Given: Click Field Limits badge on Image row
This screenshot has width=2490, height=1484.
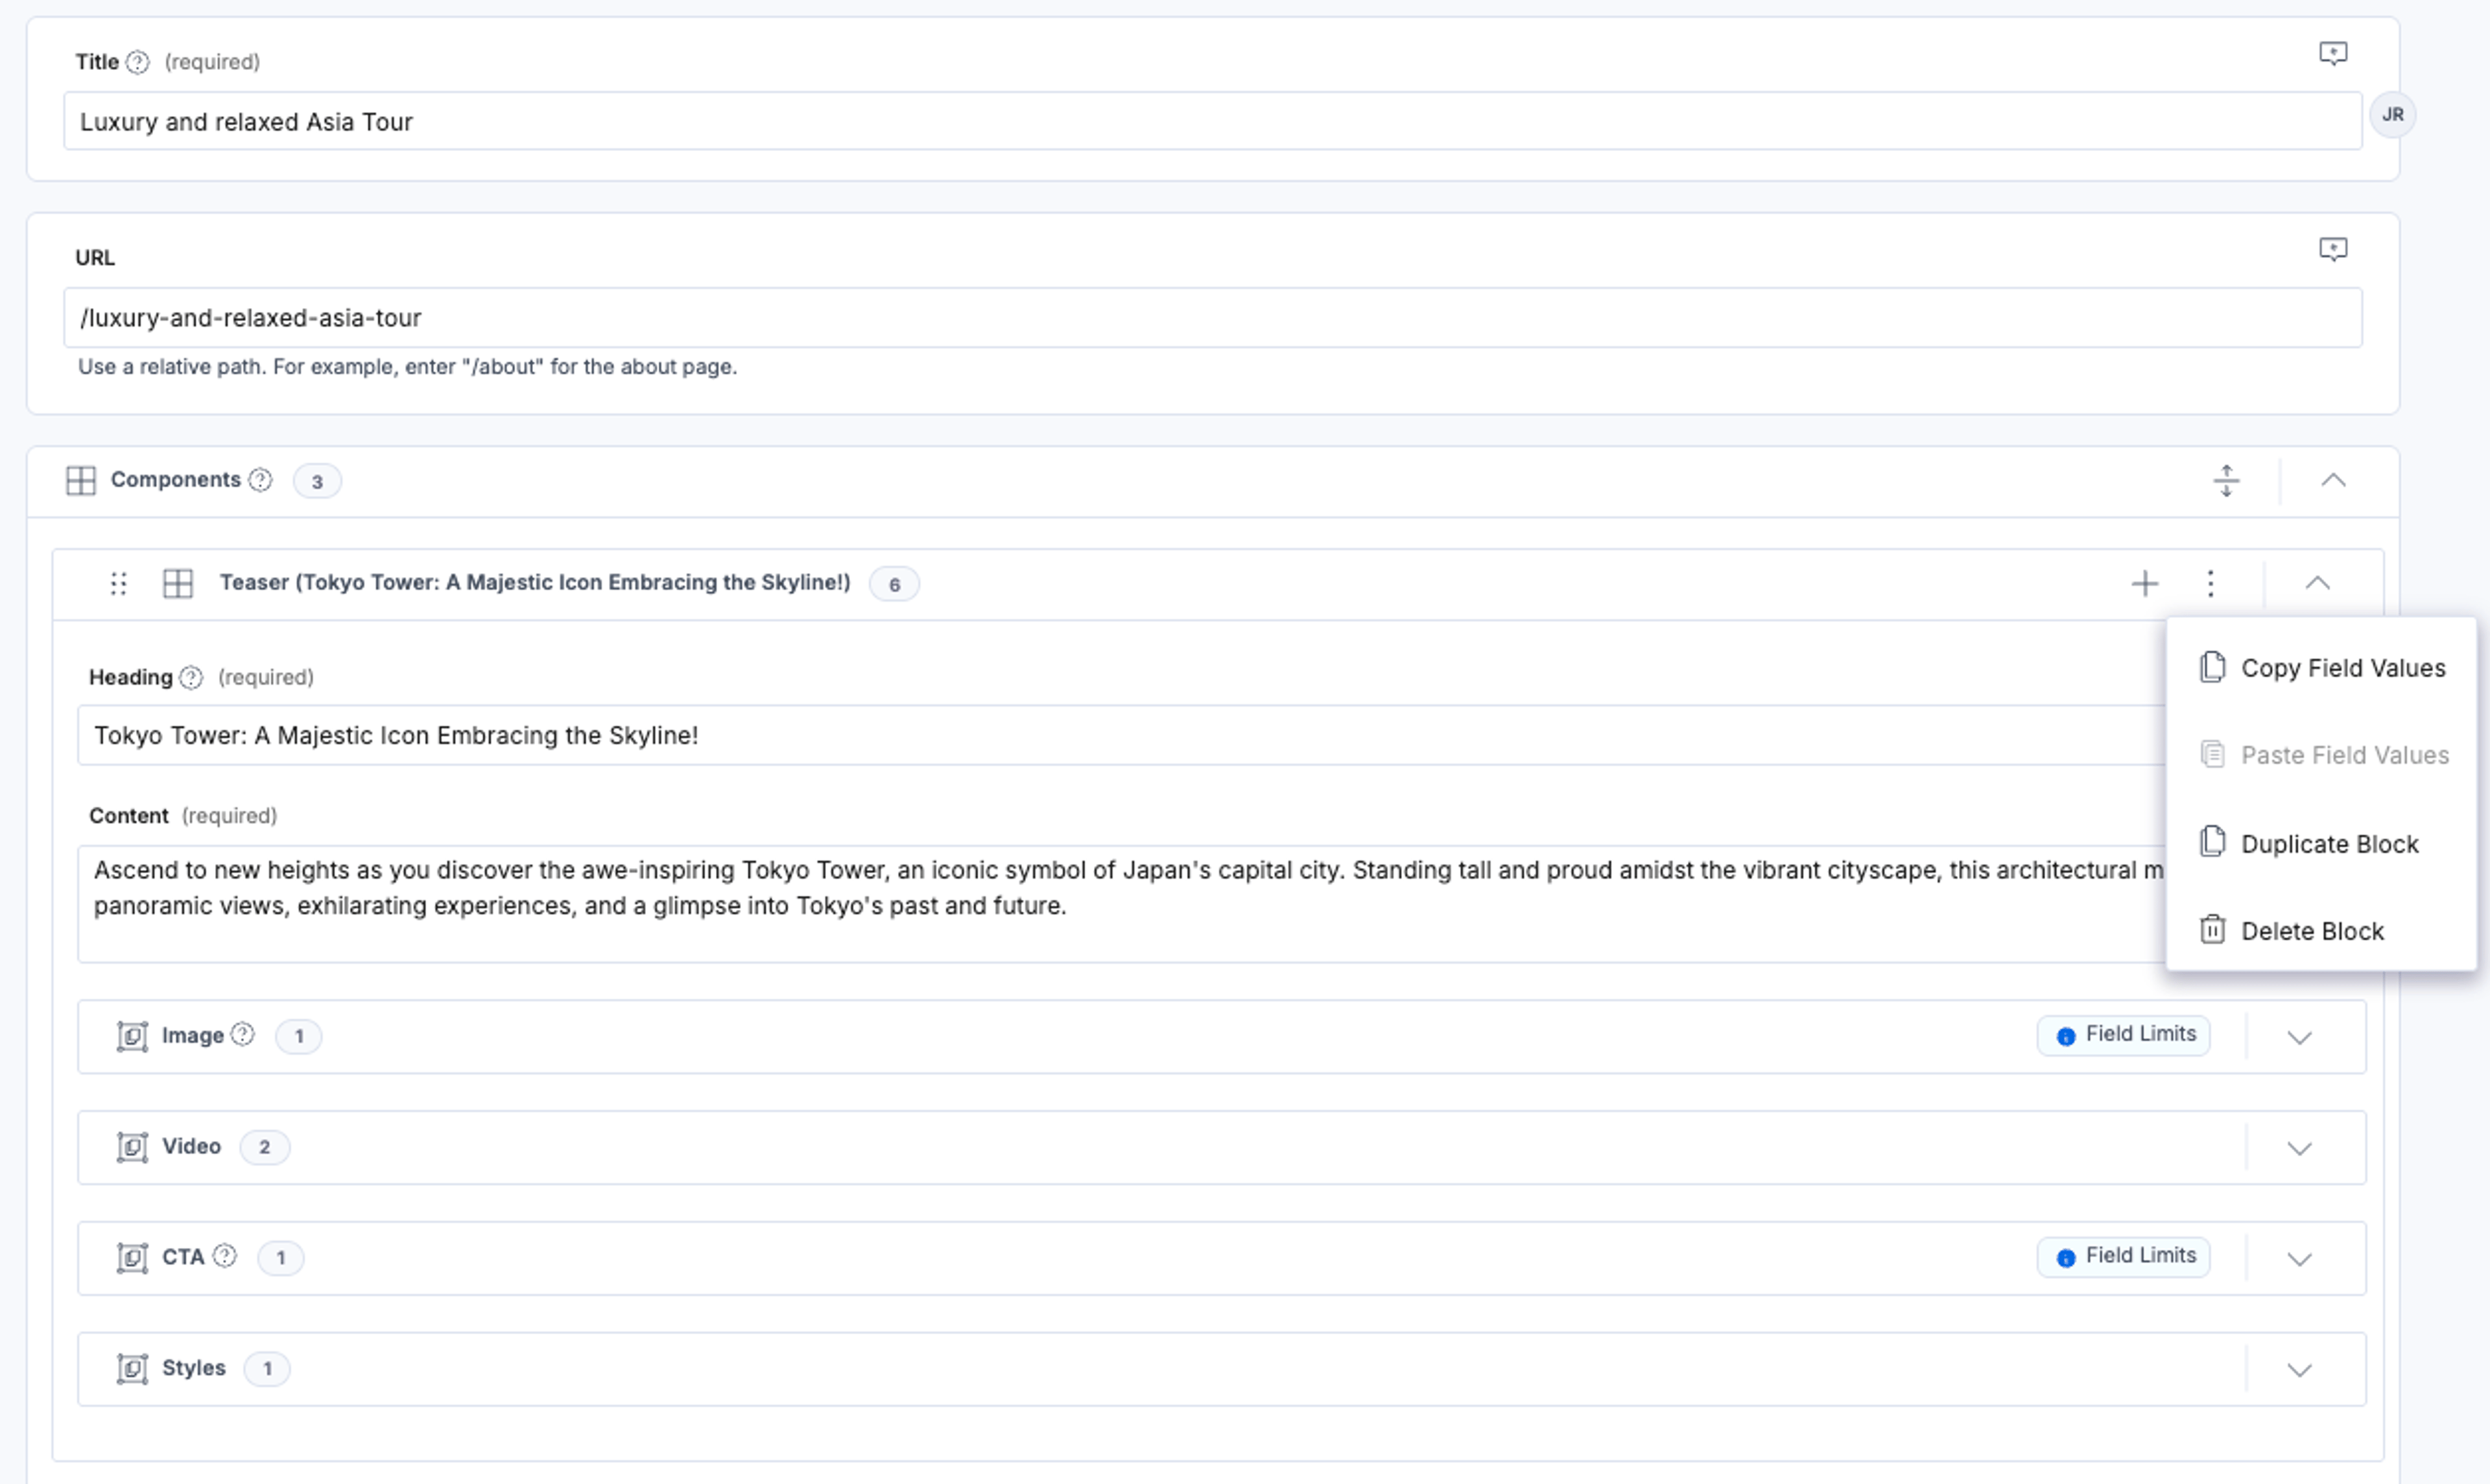Looking at the screenshot, I should coord(2123,1035).
